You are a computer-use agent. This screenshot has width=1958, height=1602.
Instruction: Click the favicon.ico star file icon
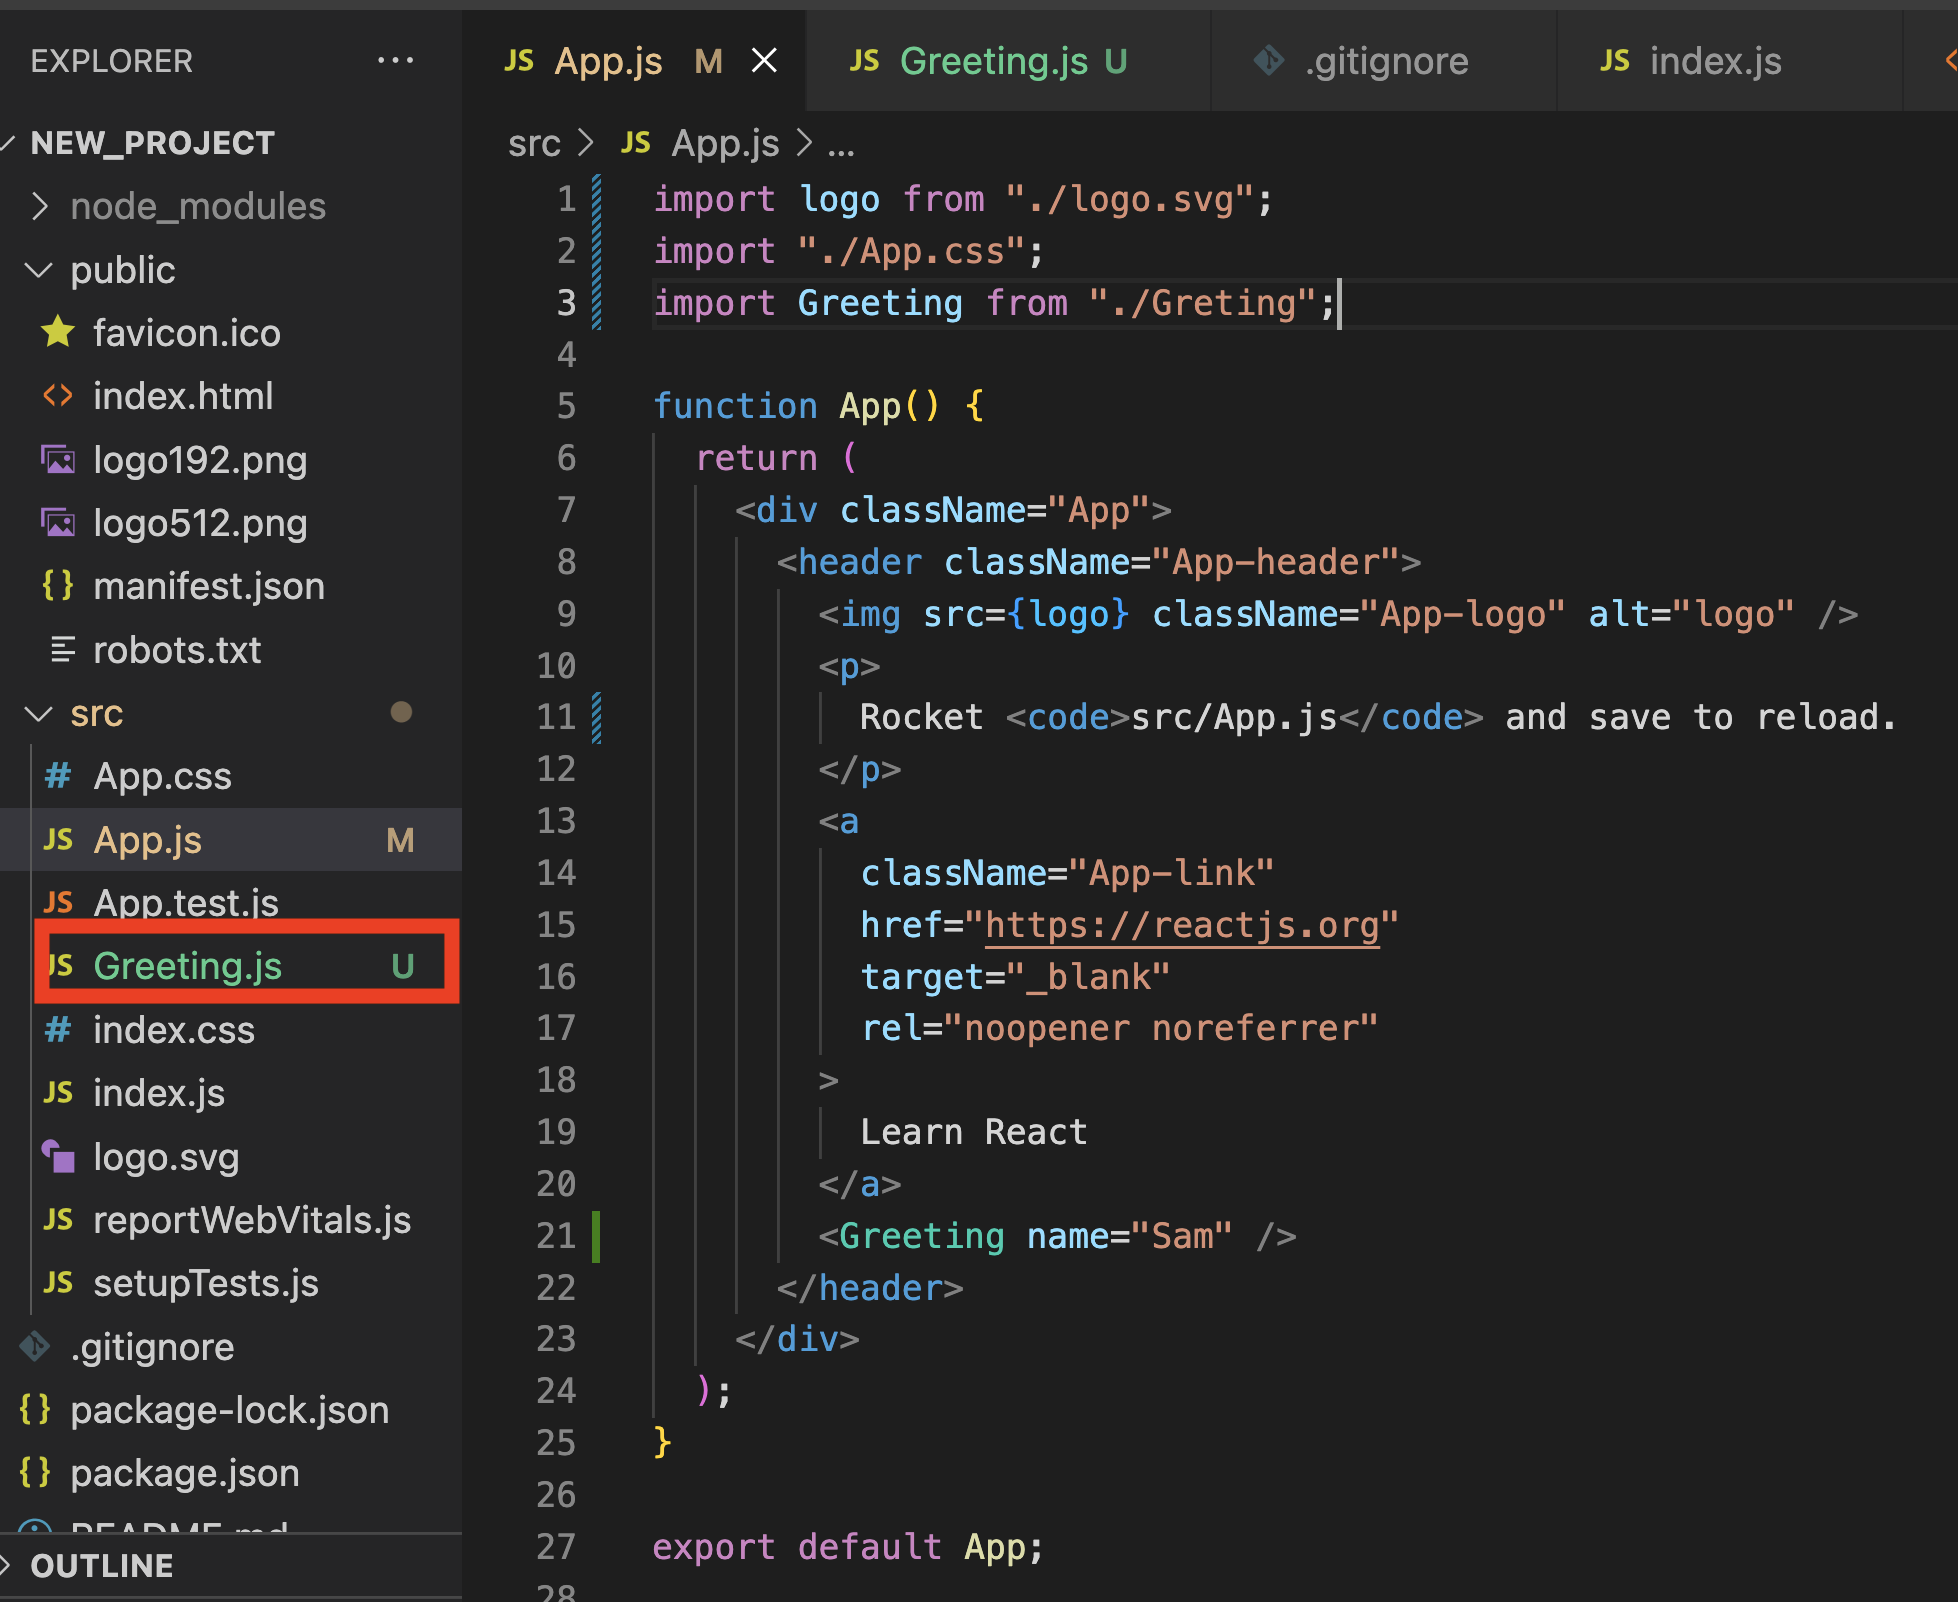click(58, 332)
